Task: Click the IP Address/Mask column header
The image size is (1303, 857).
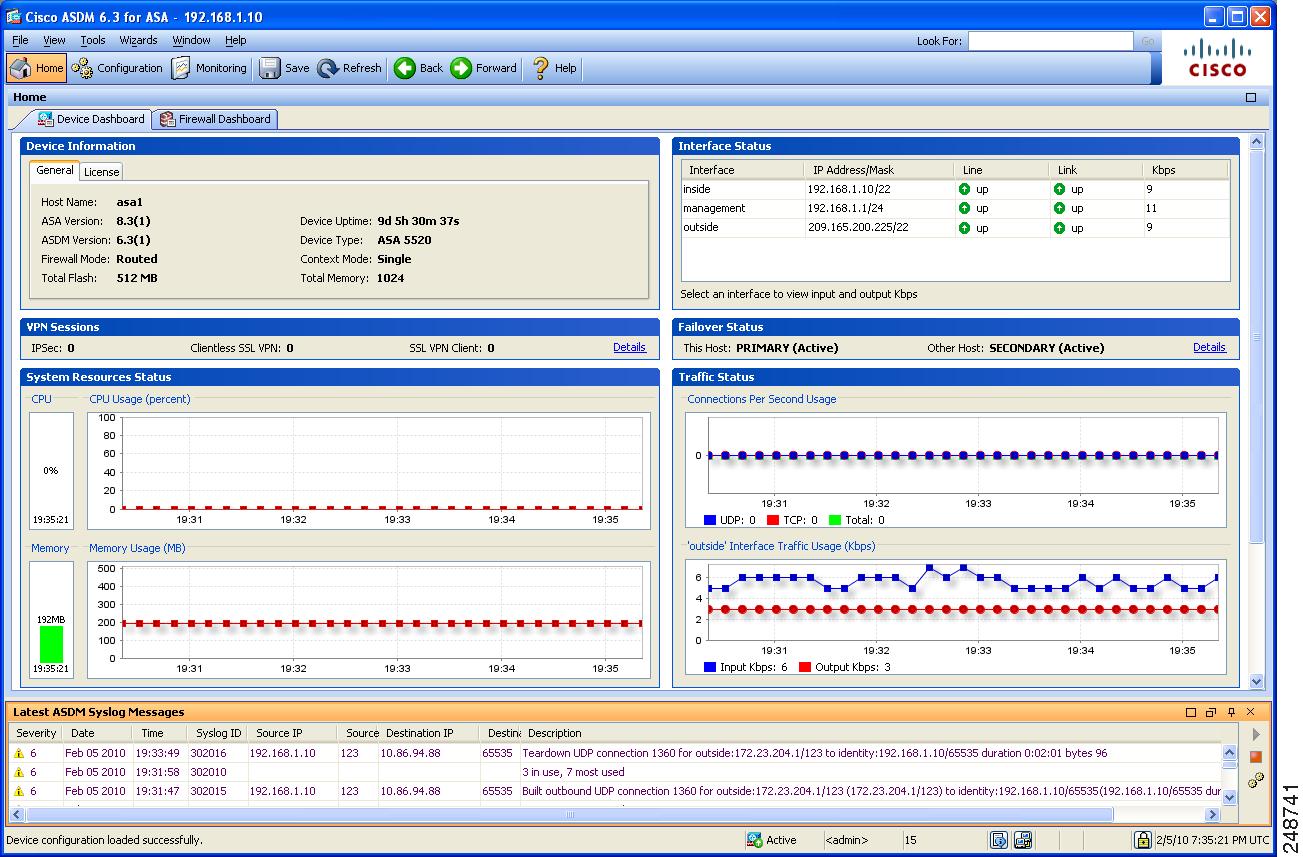Action: point(880,170)
